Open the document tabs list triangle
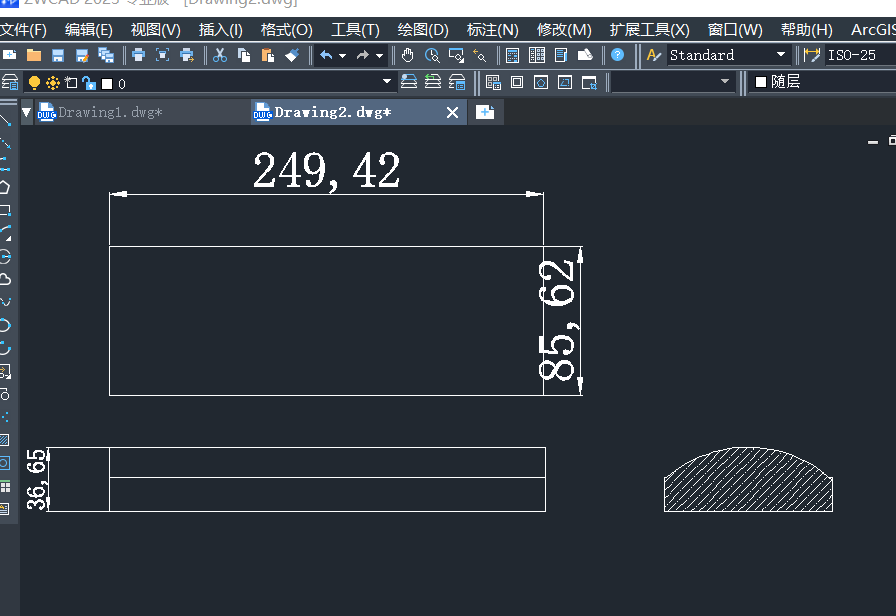896x616 pixels. click(x=26, y=112)
